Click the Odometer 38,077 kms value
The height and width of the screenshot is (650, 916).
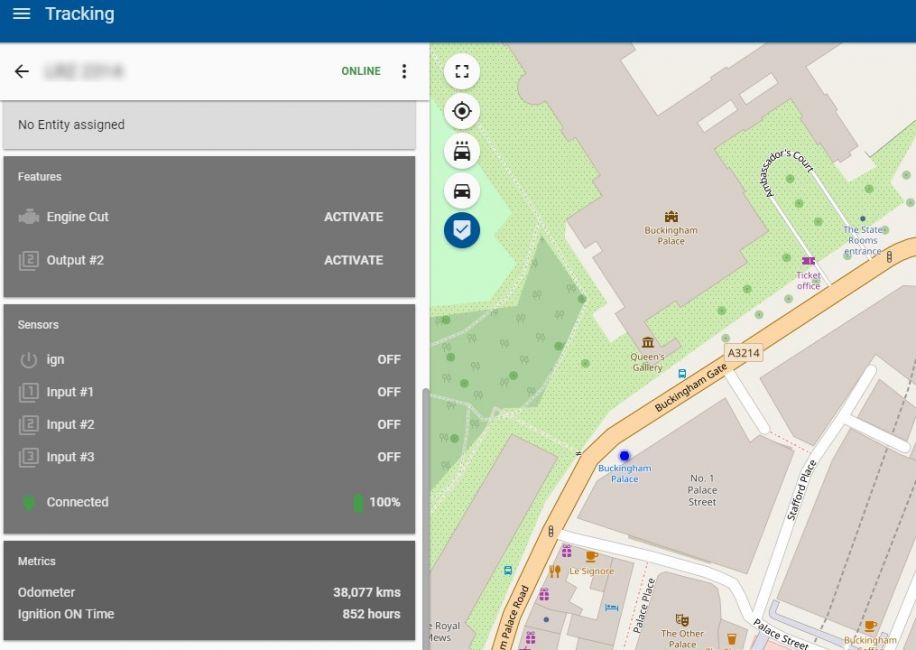367,592
